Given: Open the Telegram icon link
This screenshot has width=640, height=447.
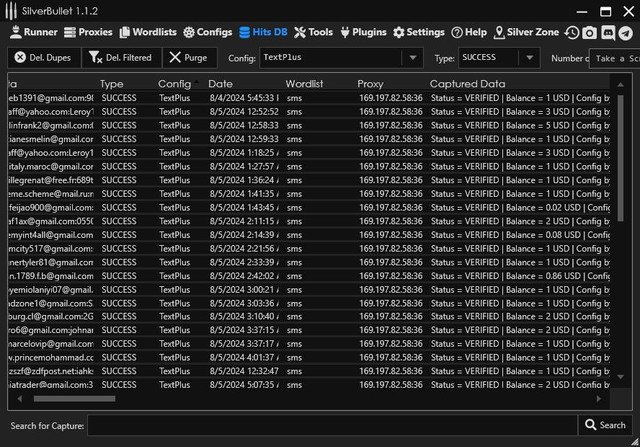Looking at the screenshot, I should (625, 33).
